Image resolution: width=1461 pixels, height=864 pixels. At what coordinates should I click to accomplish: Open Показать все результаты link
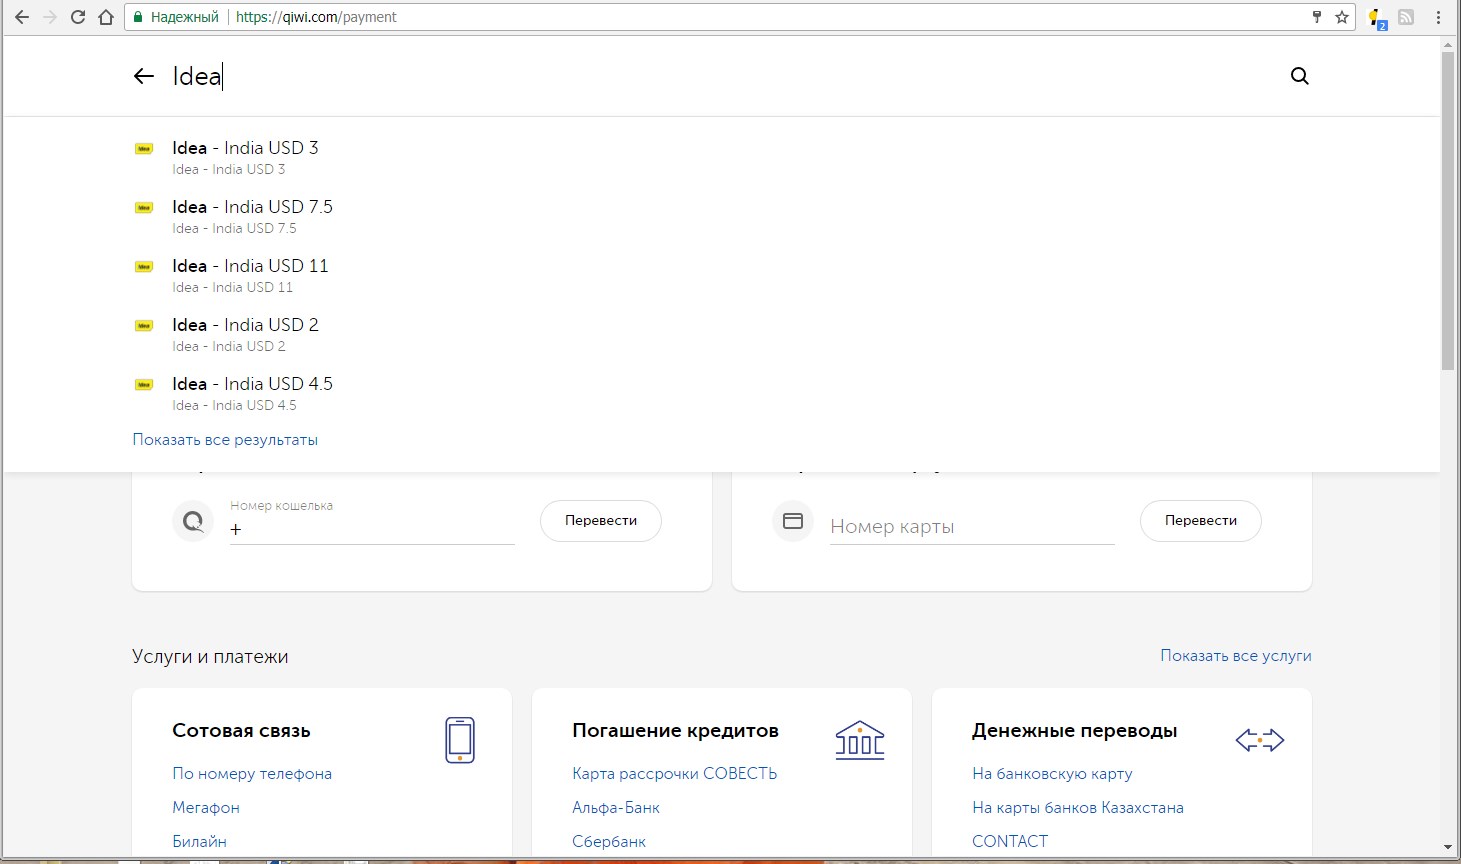point(225,440)
